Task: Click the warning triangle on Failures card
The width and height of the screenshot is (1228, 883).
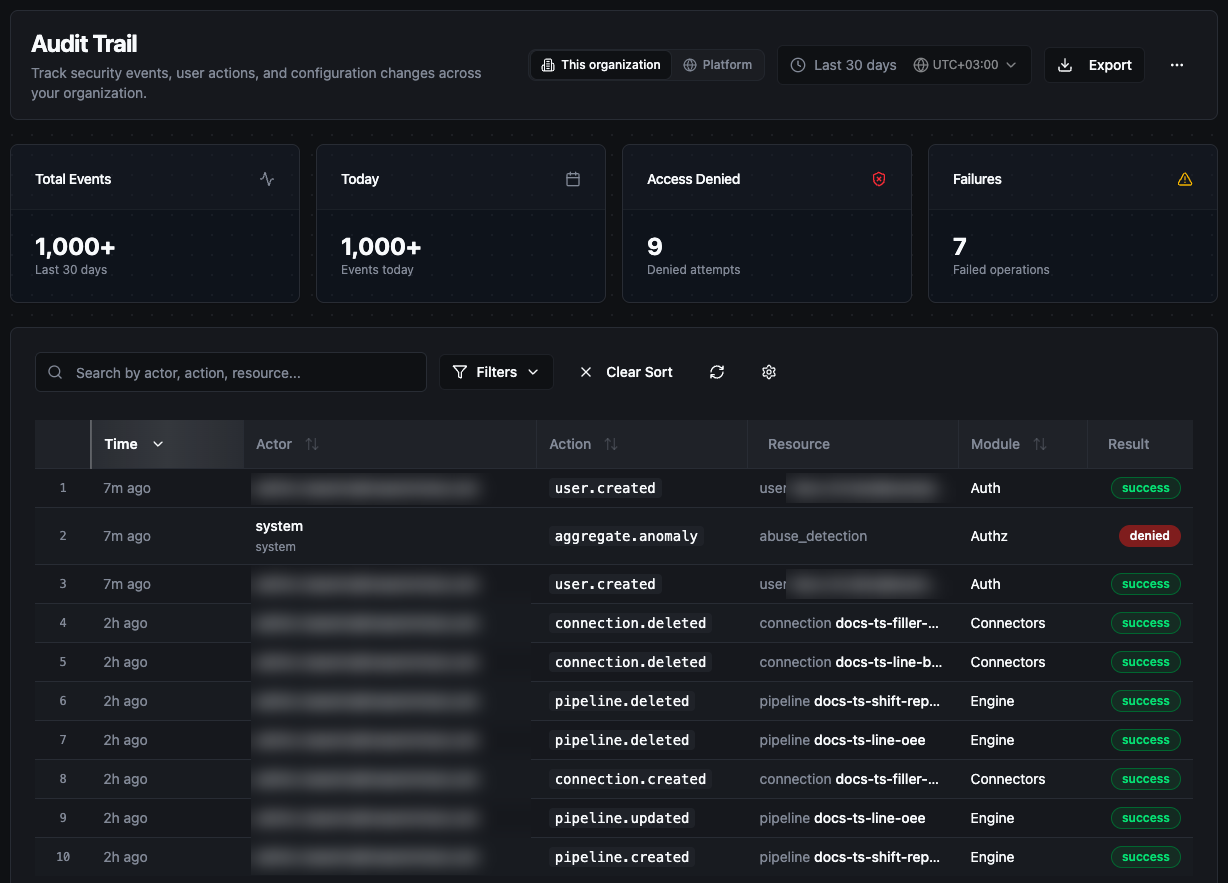Action: 1185,179
